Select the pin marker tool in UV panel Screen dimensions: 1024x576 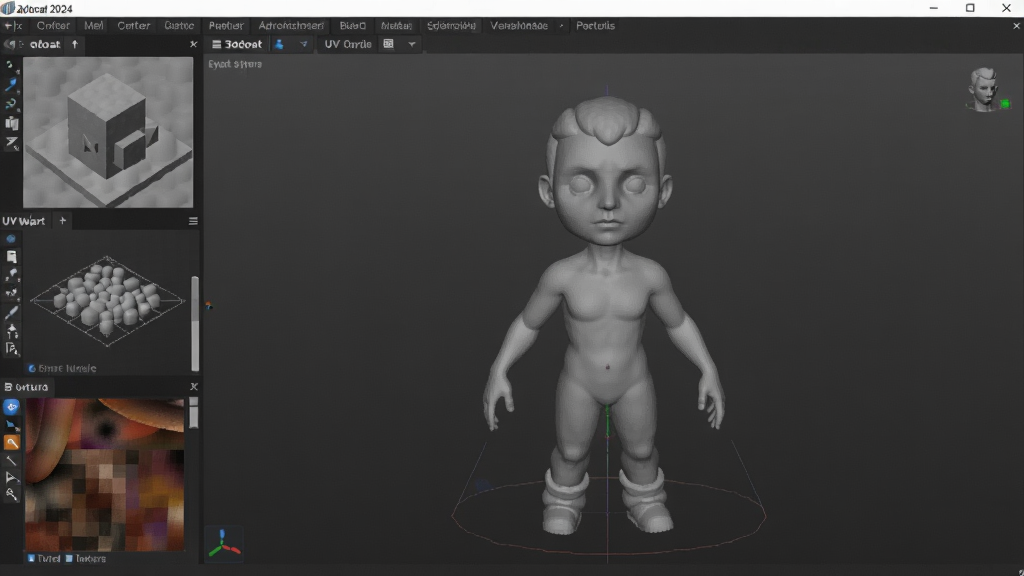click(x=12, y=330)
